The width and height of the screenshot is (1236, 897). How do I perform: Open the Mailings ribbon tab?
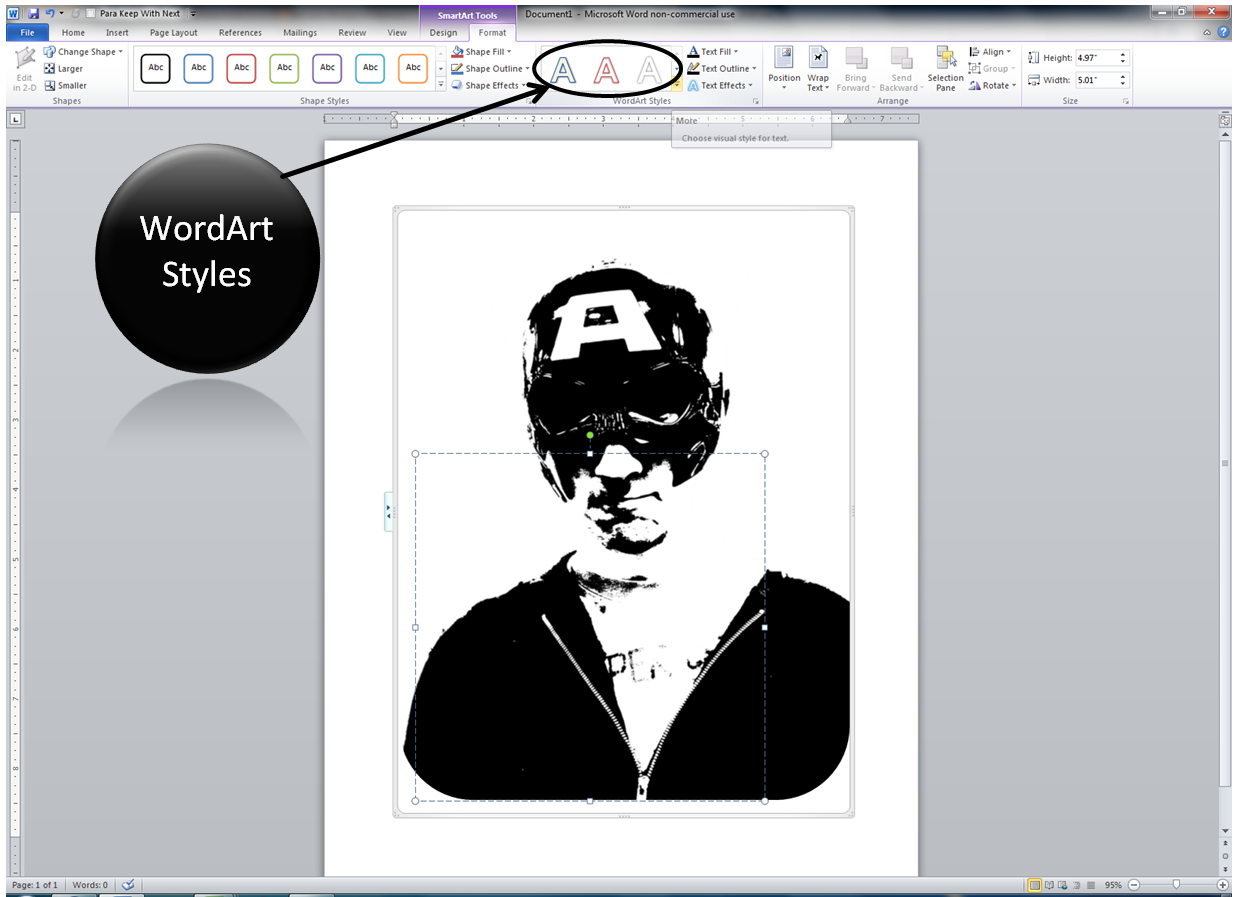[299, 32]
